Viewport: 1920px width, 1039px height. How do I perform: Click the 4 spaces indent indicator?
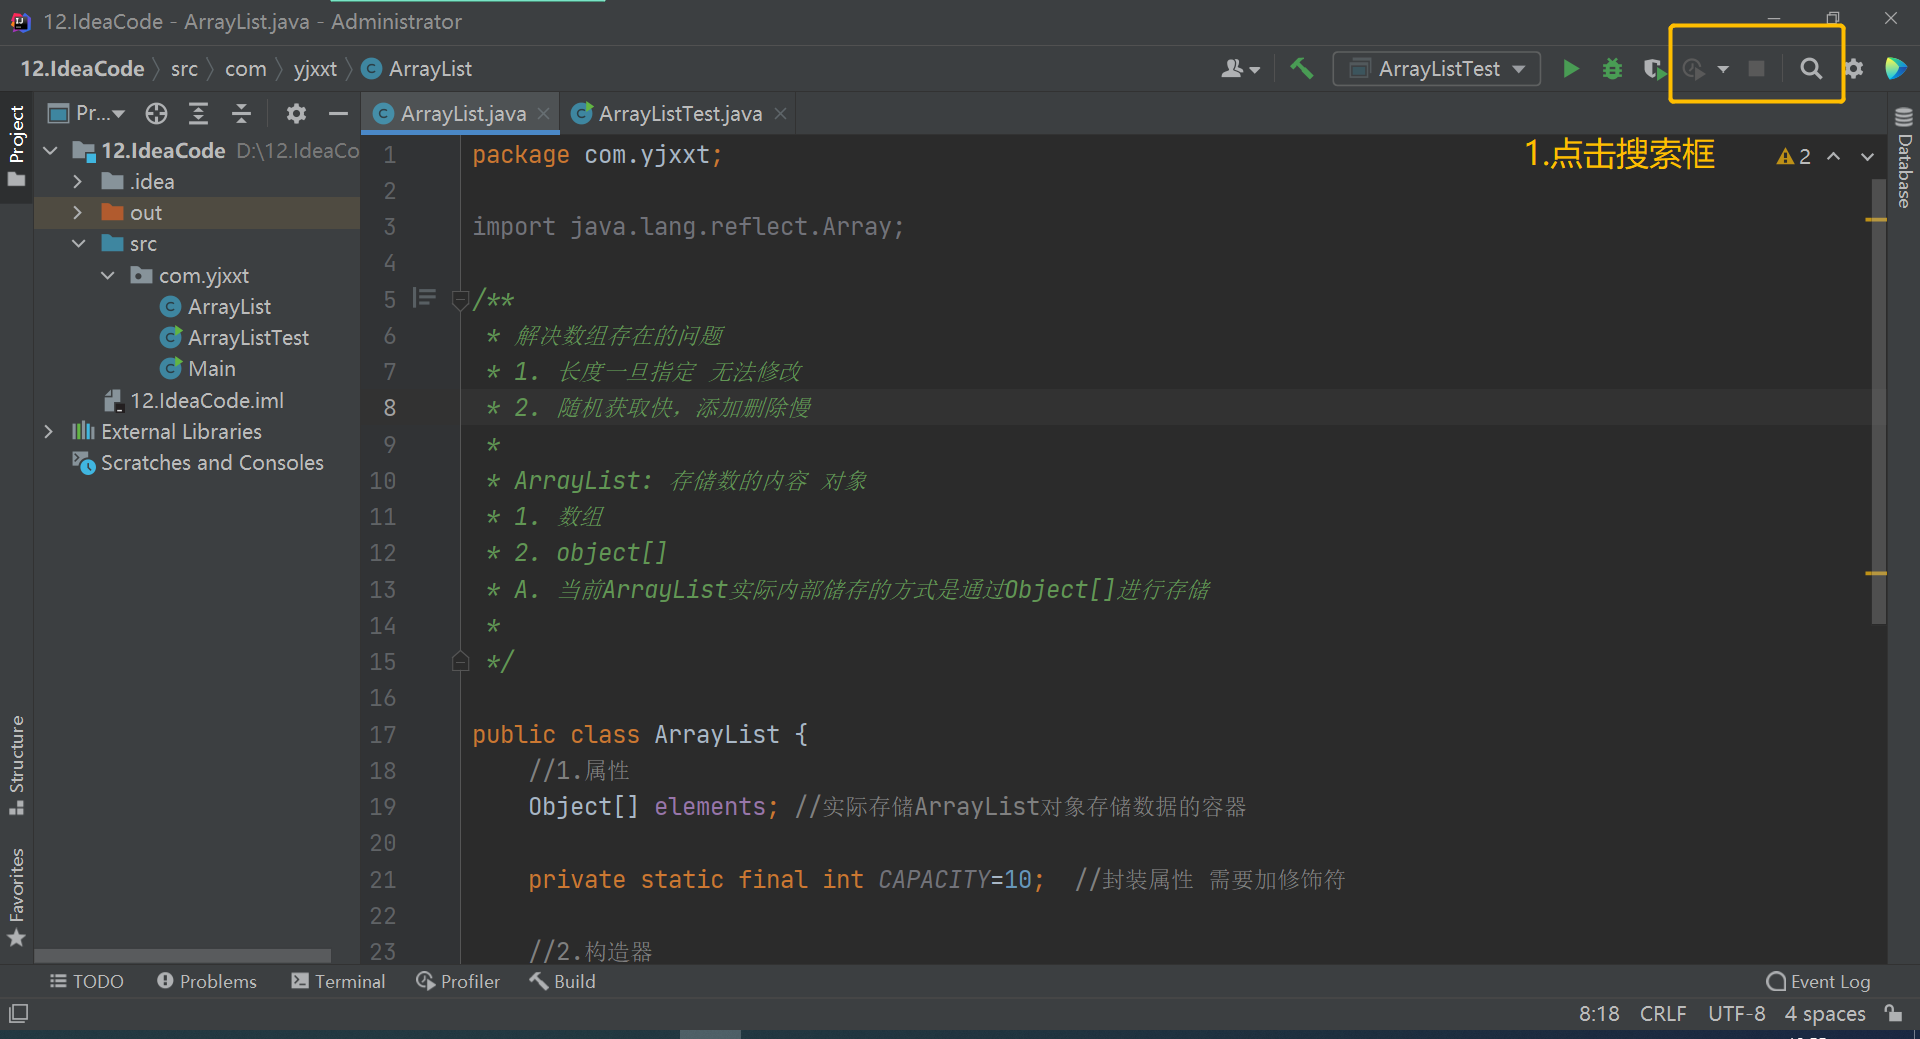[x=1825, y=1014]
